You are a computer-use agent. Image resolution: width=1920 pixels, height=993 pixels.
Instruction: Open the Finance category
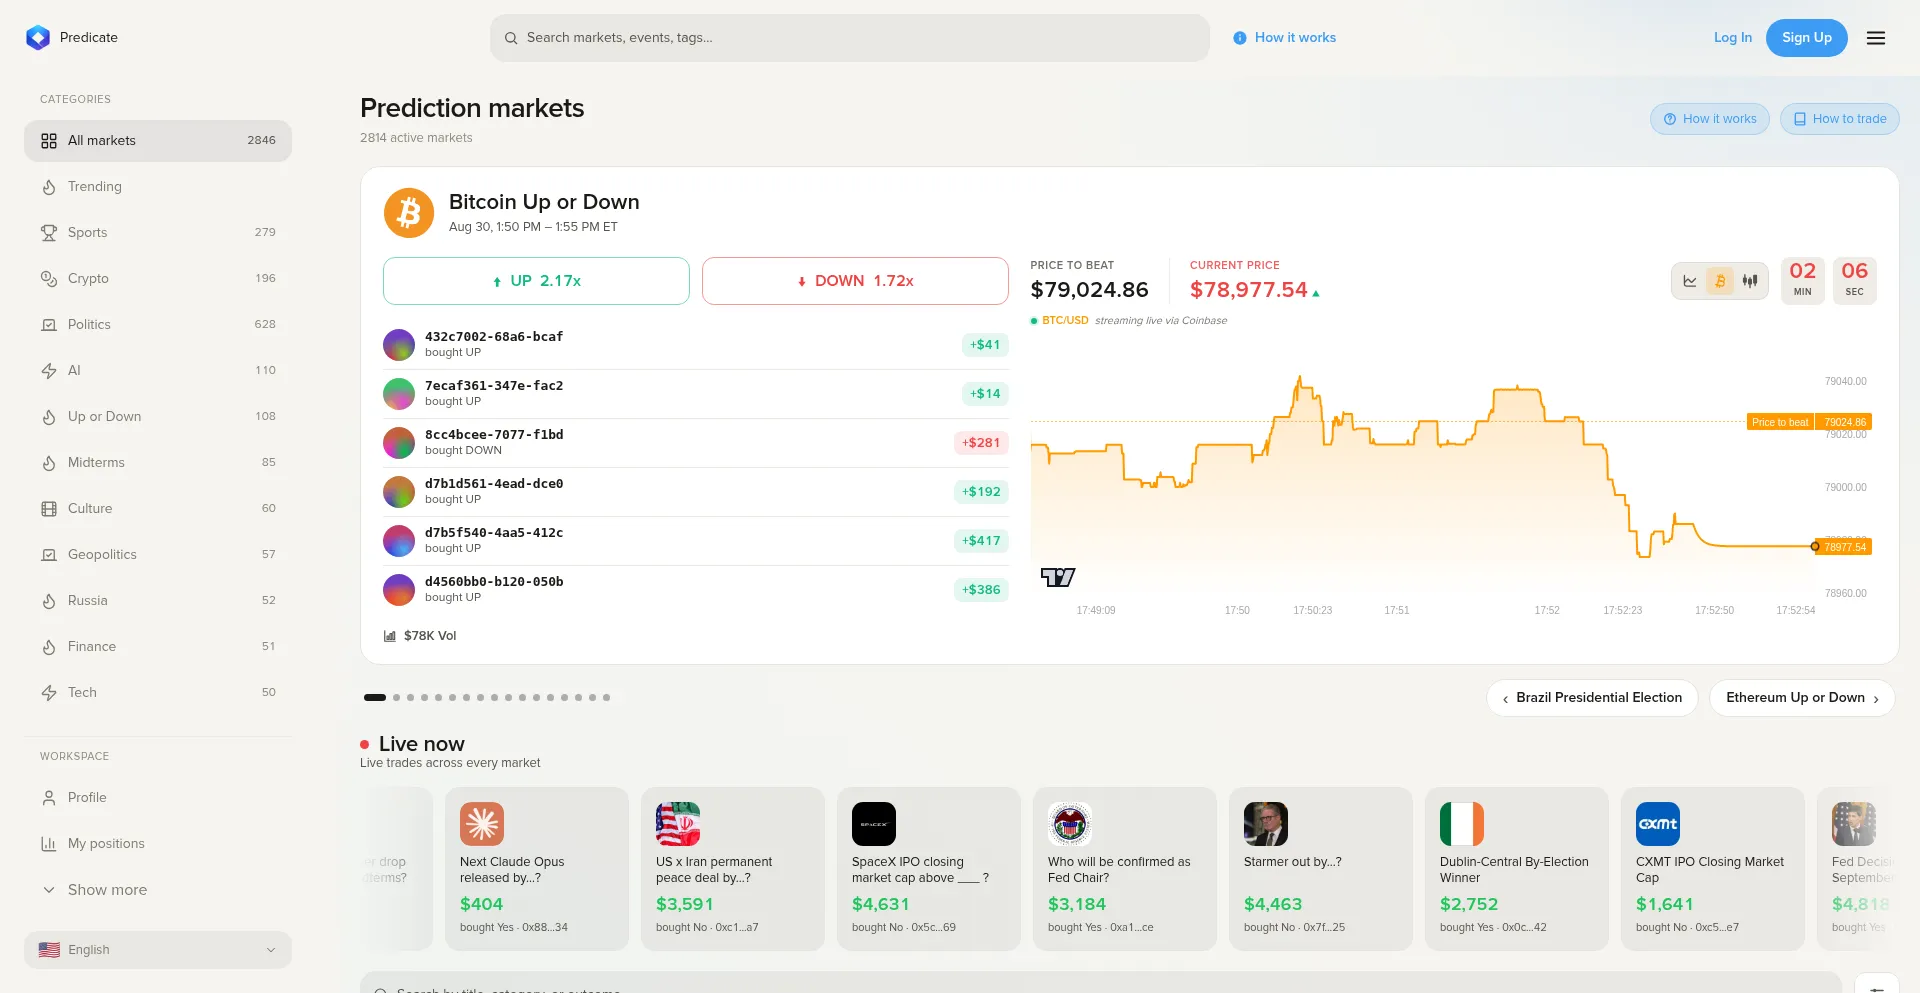[158, 647]
